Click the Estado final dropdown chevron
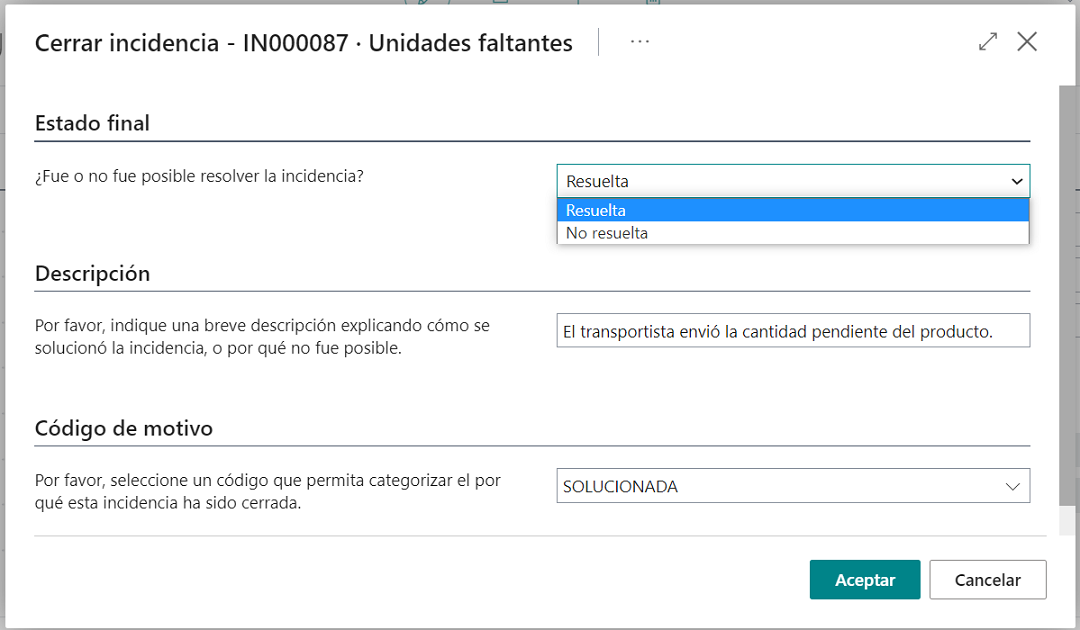This screenshot has height=630, width=1080. 1017,182
